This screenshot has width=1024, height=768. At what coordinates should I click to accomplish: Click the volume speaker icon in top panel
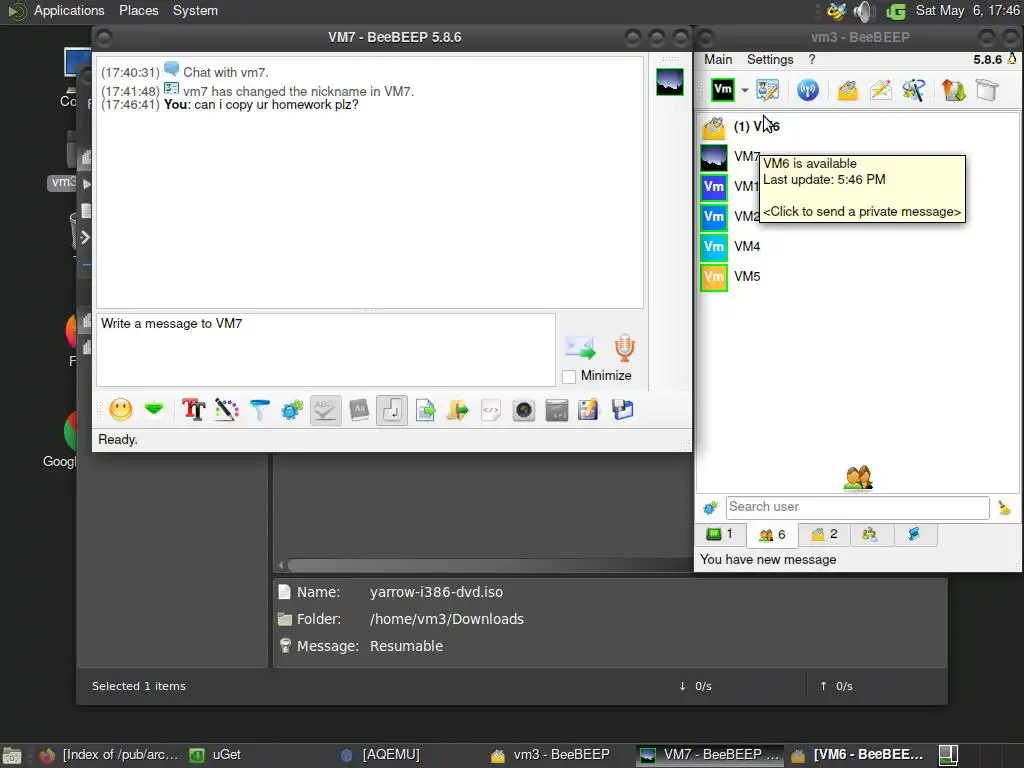coord(863,11)
